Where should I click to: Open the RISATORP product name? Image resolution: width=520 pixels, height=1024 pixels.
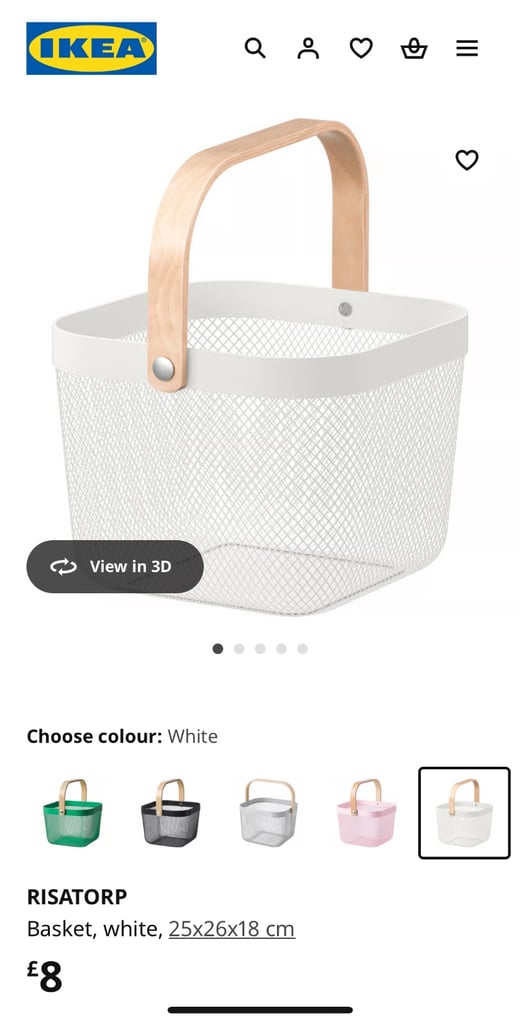coord(77,897)
